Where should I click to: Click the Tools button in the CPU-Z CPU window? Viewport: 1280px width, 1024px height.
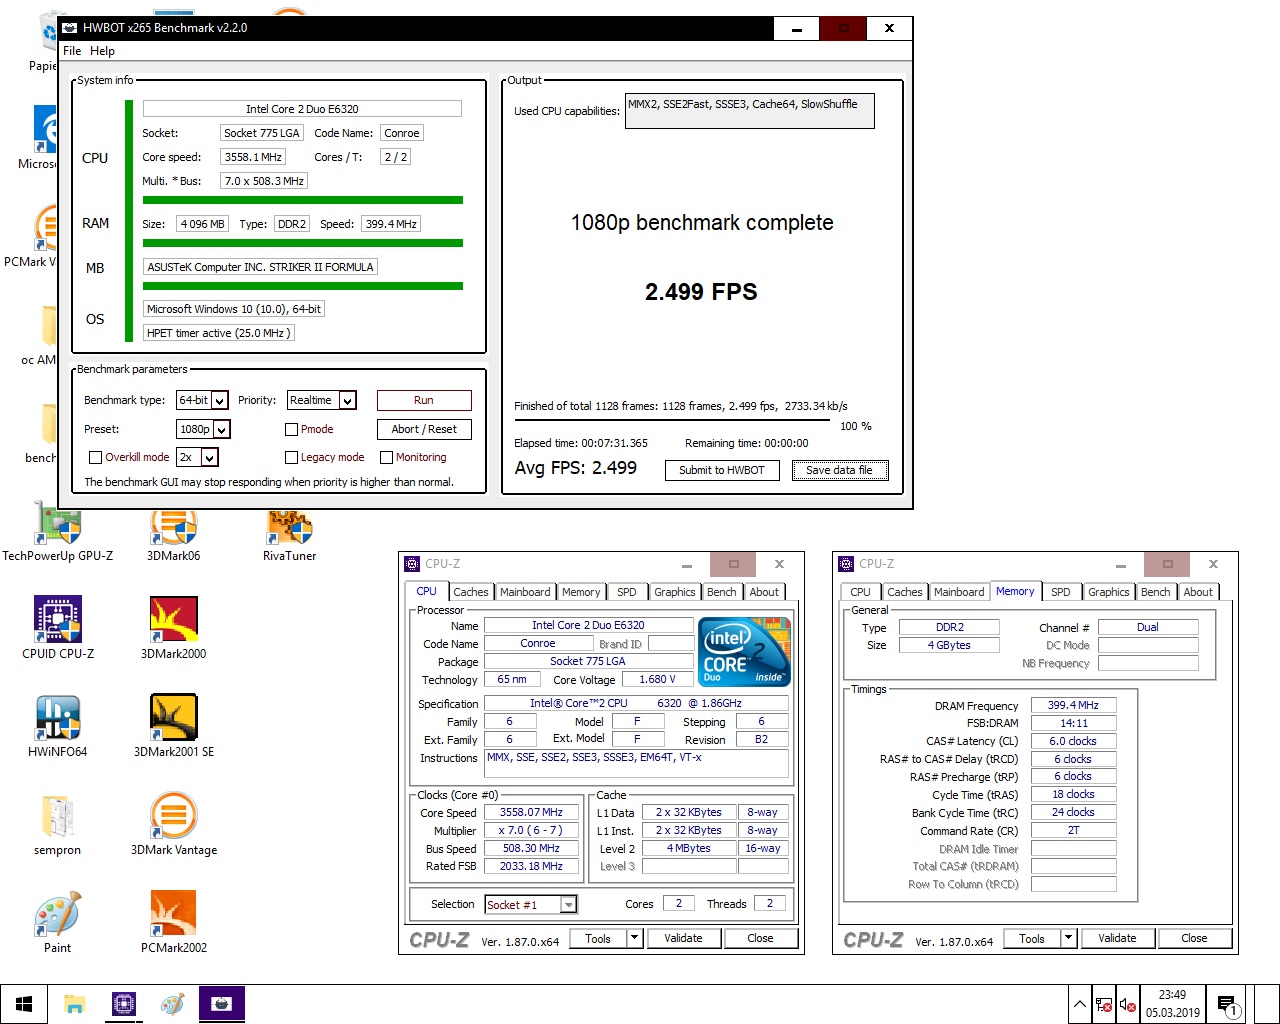598,938
